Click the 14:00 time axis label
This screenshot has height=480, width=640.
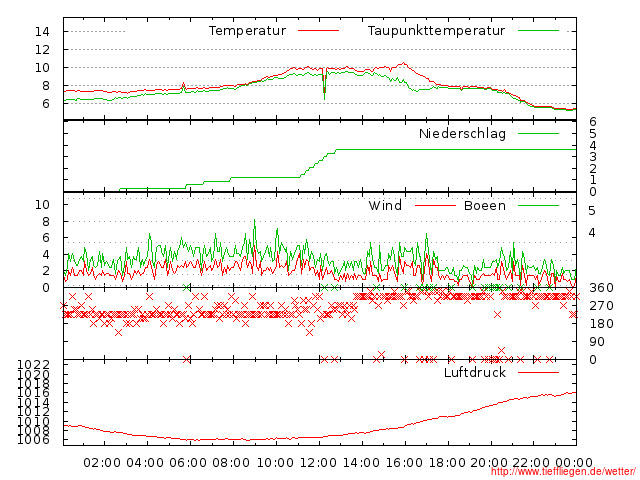tap(361, 463)
